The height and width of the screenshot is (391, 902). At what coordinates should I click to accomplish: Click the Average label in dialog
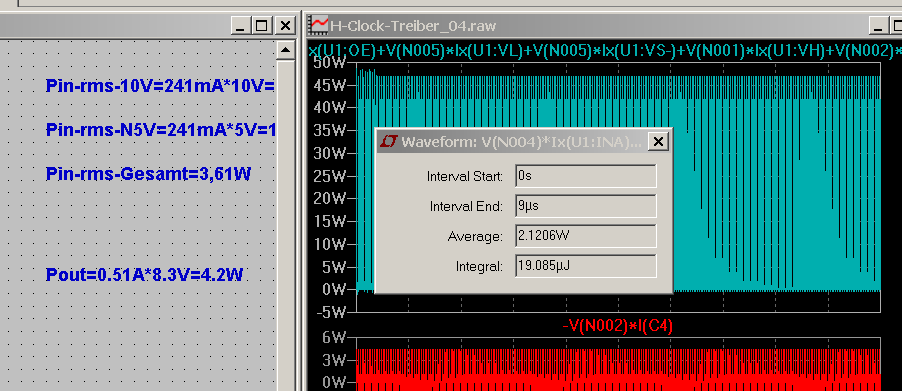click(475, 236)
